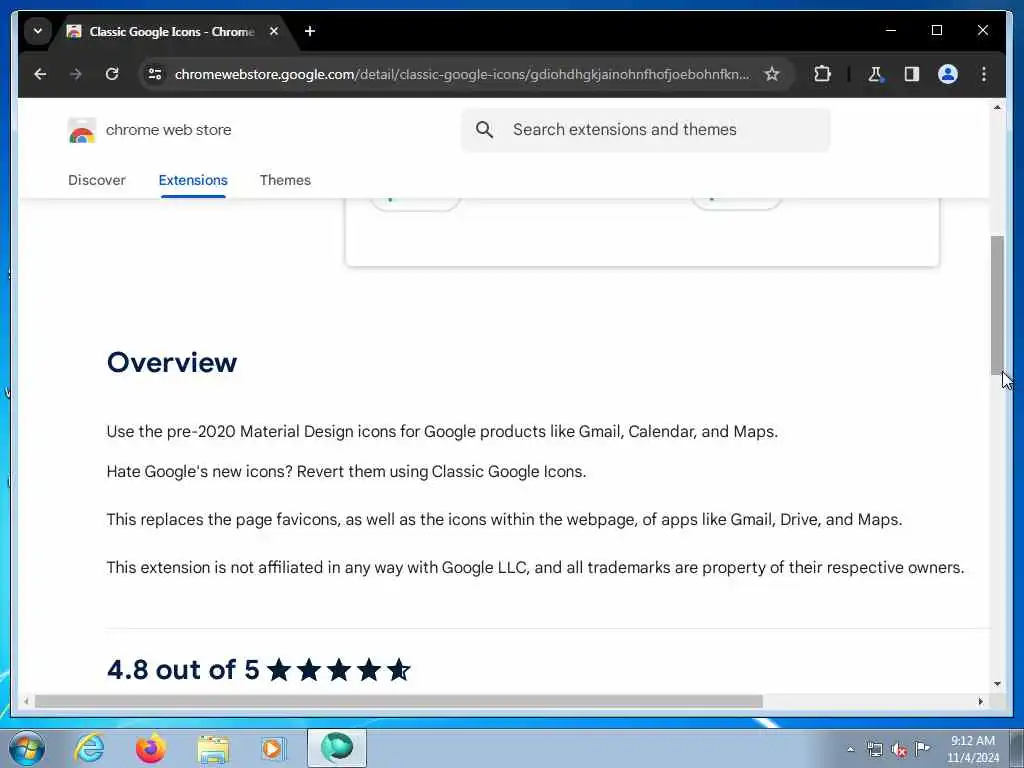This screenshot has width=1024, height=768.
Task: Open the muted volume tray icon
Action: tap(899, 749)
